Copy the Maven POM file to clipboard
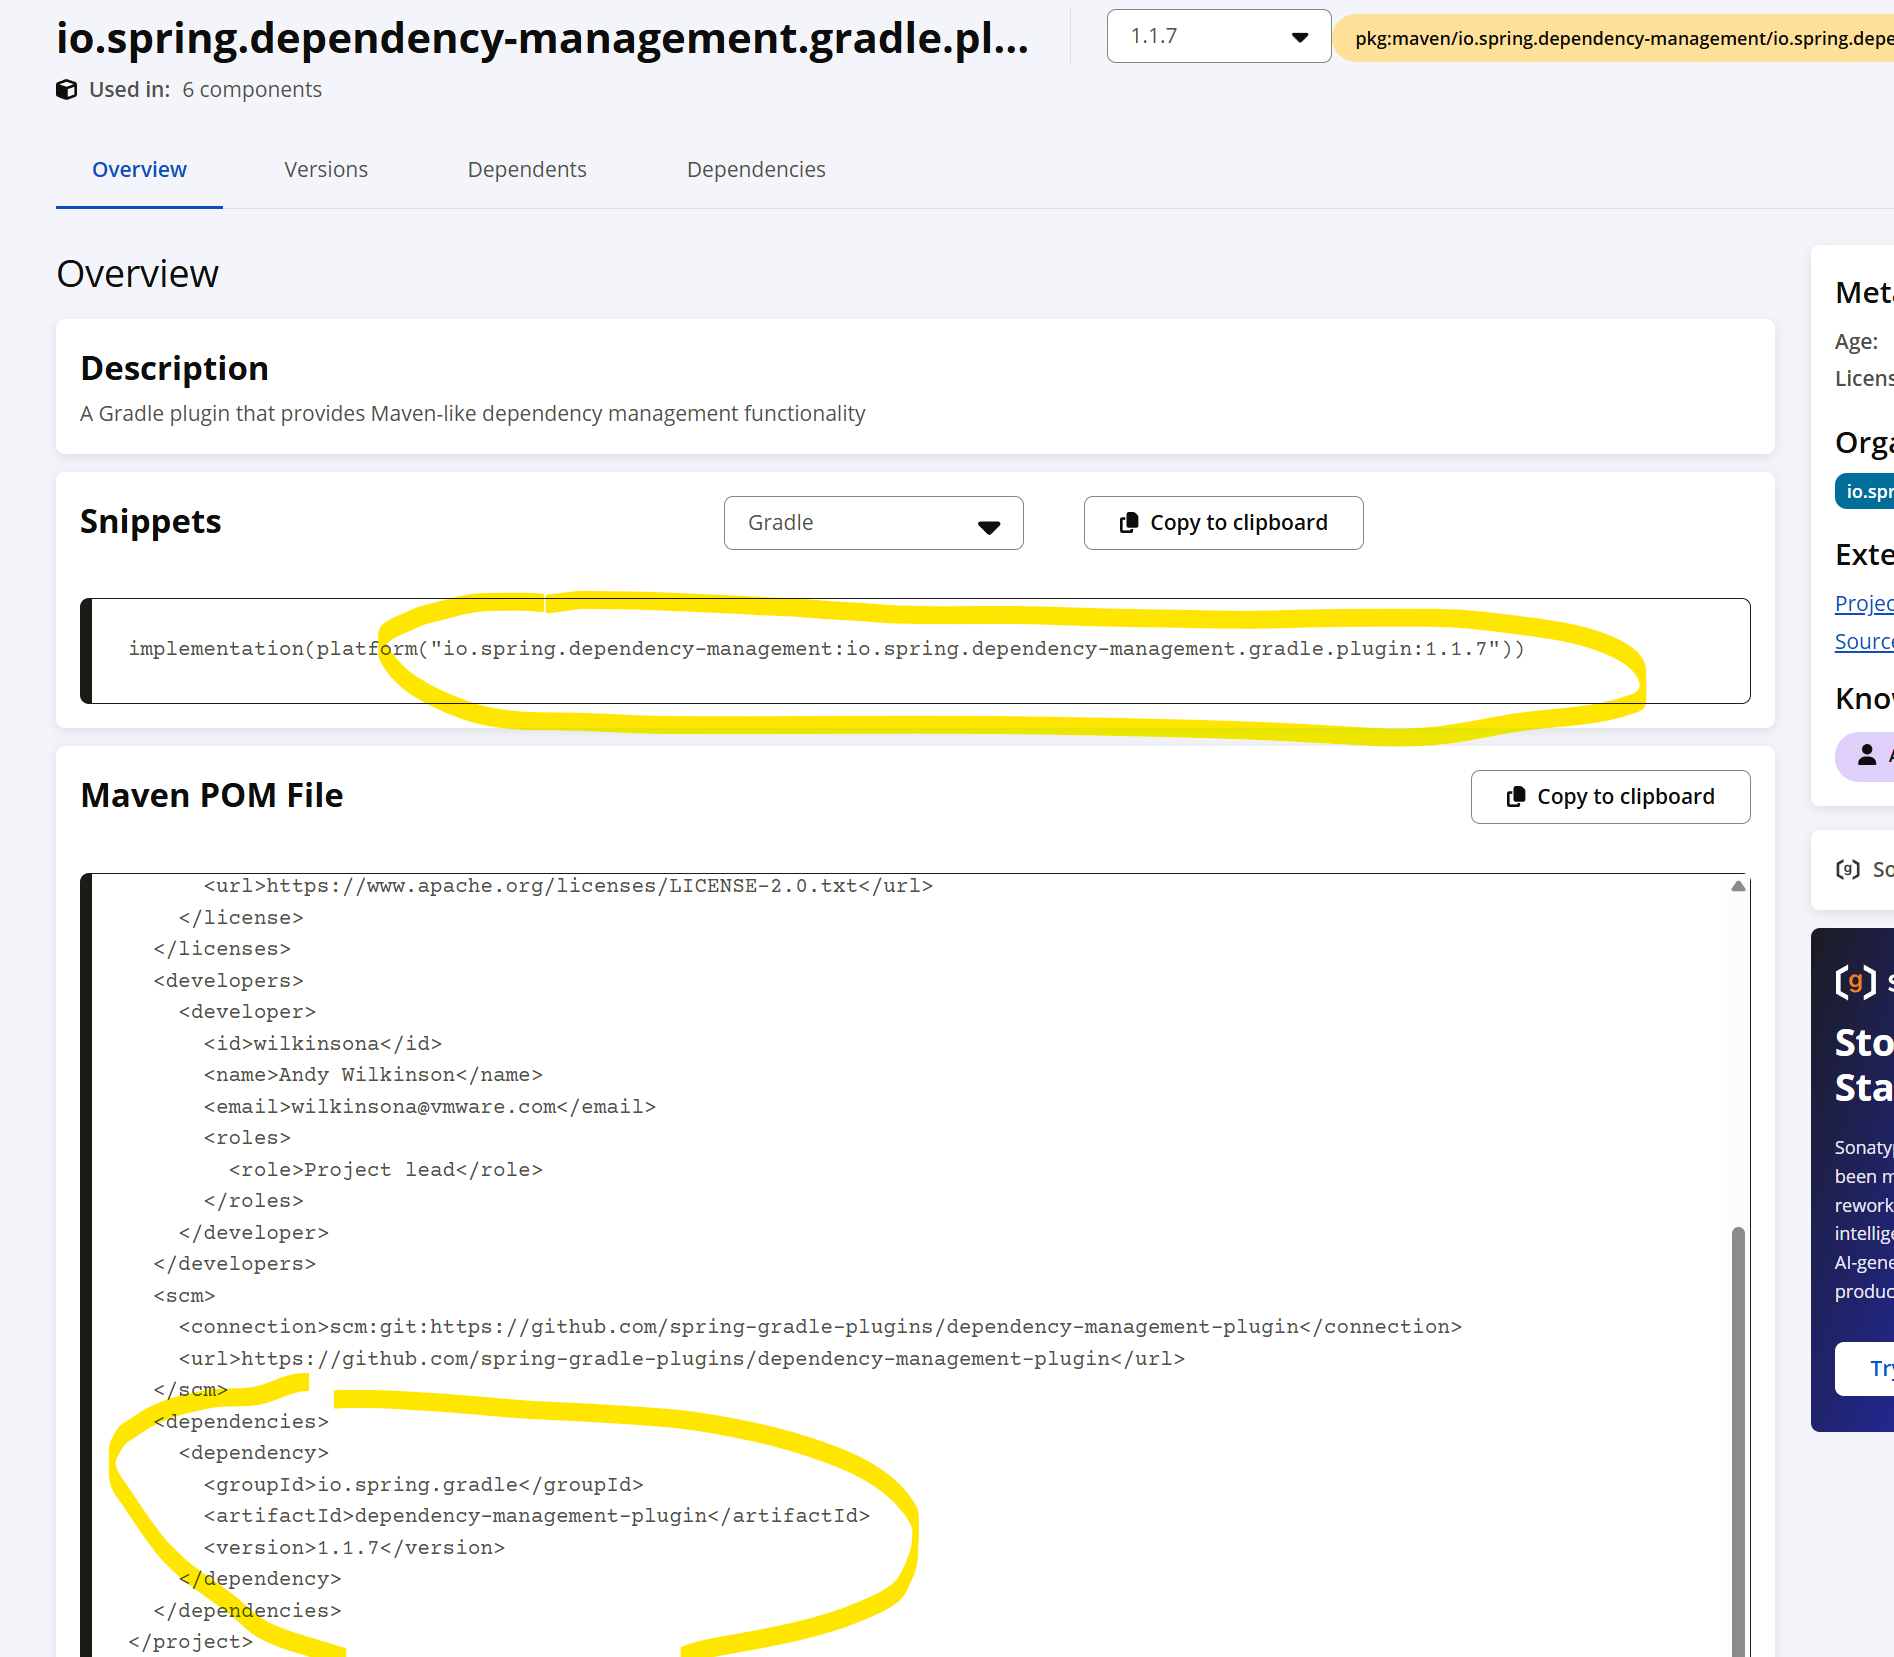 [1610, 797]
